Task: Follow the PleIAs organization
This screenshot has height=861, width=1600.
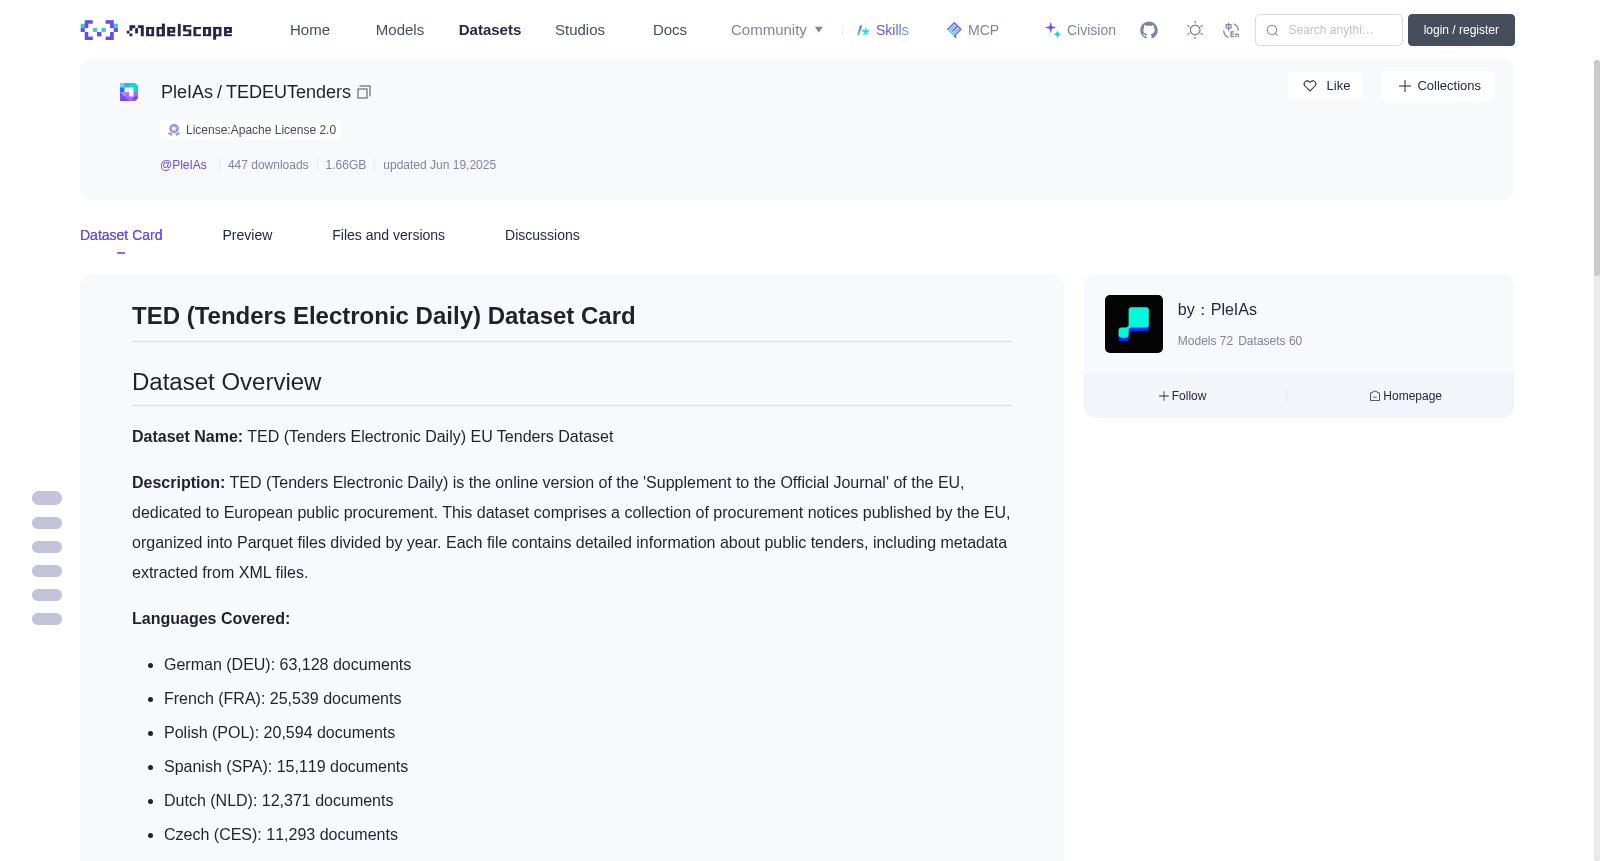Action: pyautogui.click(x=1183, y=396)
